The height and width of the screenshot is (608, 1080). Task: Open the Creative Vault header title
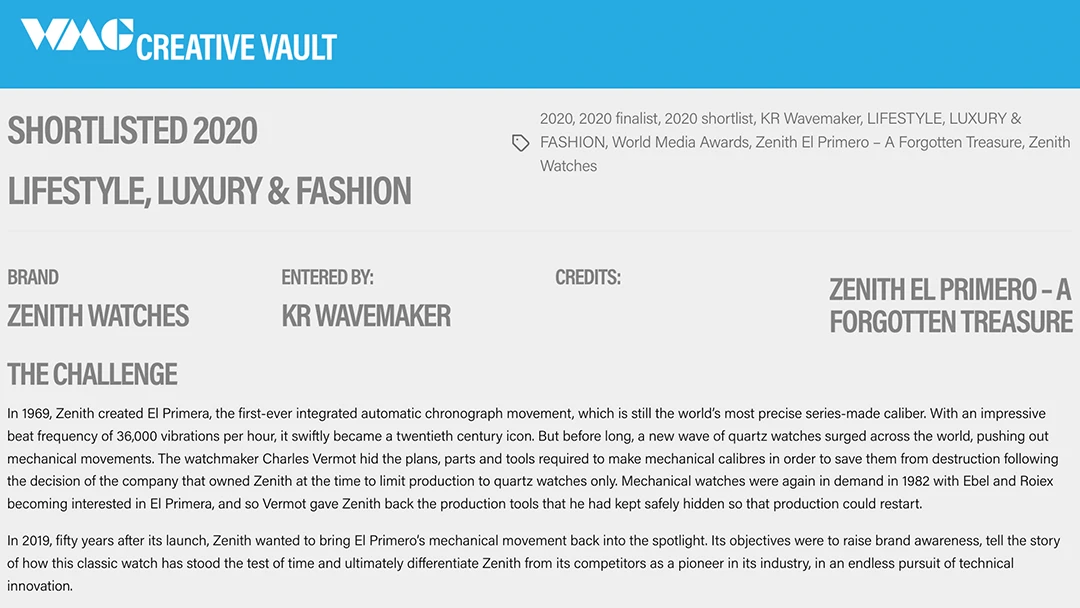pos(236,47)
